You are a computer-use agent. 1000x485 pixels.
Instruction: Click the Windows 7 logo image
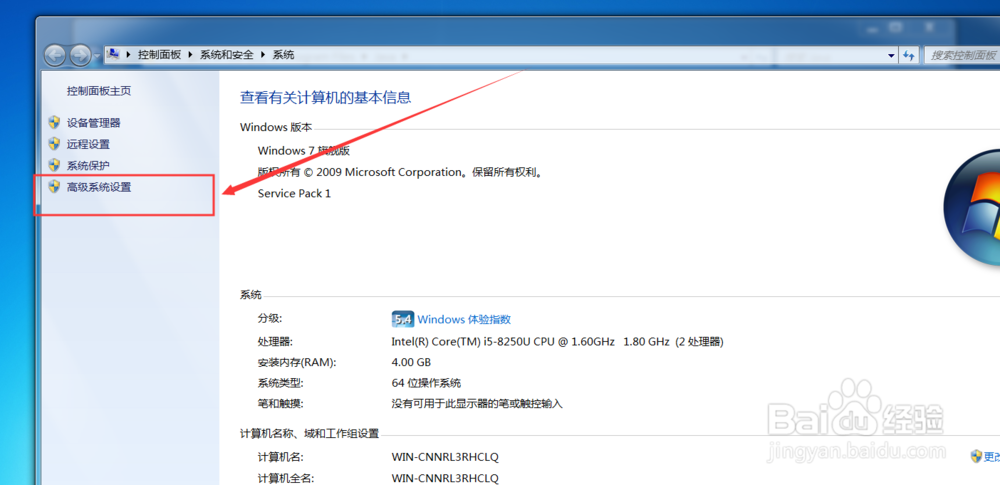point(972,208)
